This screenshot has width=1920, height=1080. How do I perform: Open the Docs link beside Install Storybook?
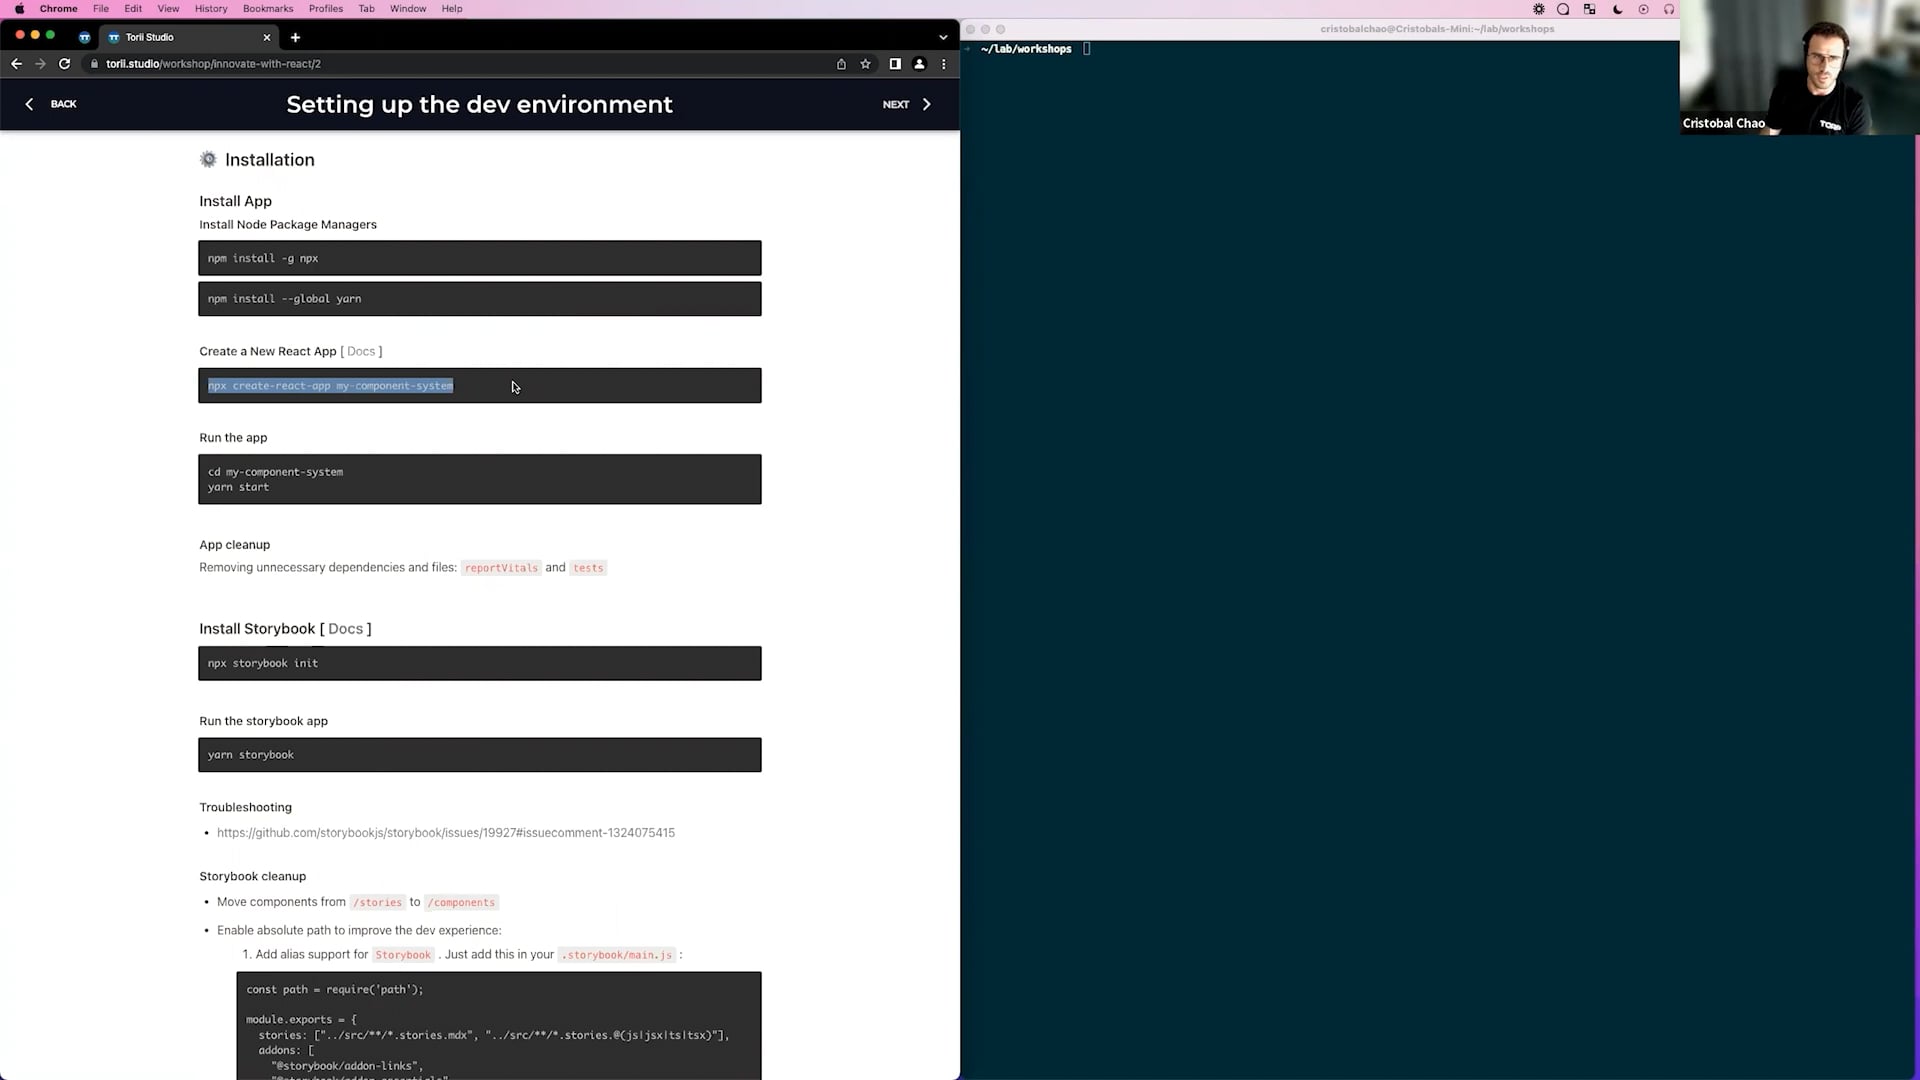[345, 629]
